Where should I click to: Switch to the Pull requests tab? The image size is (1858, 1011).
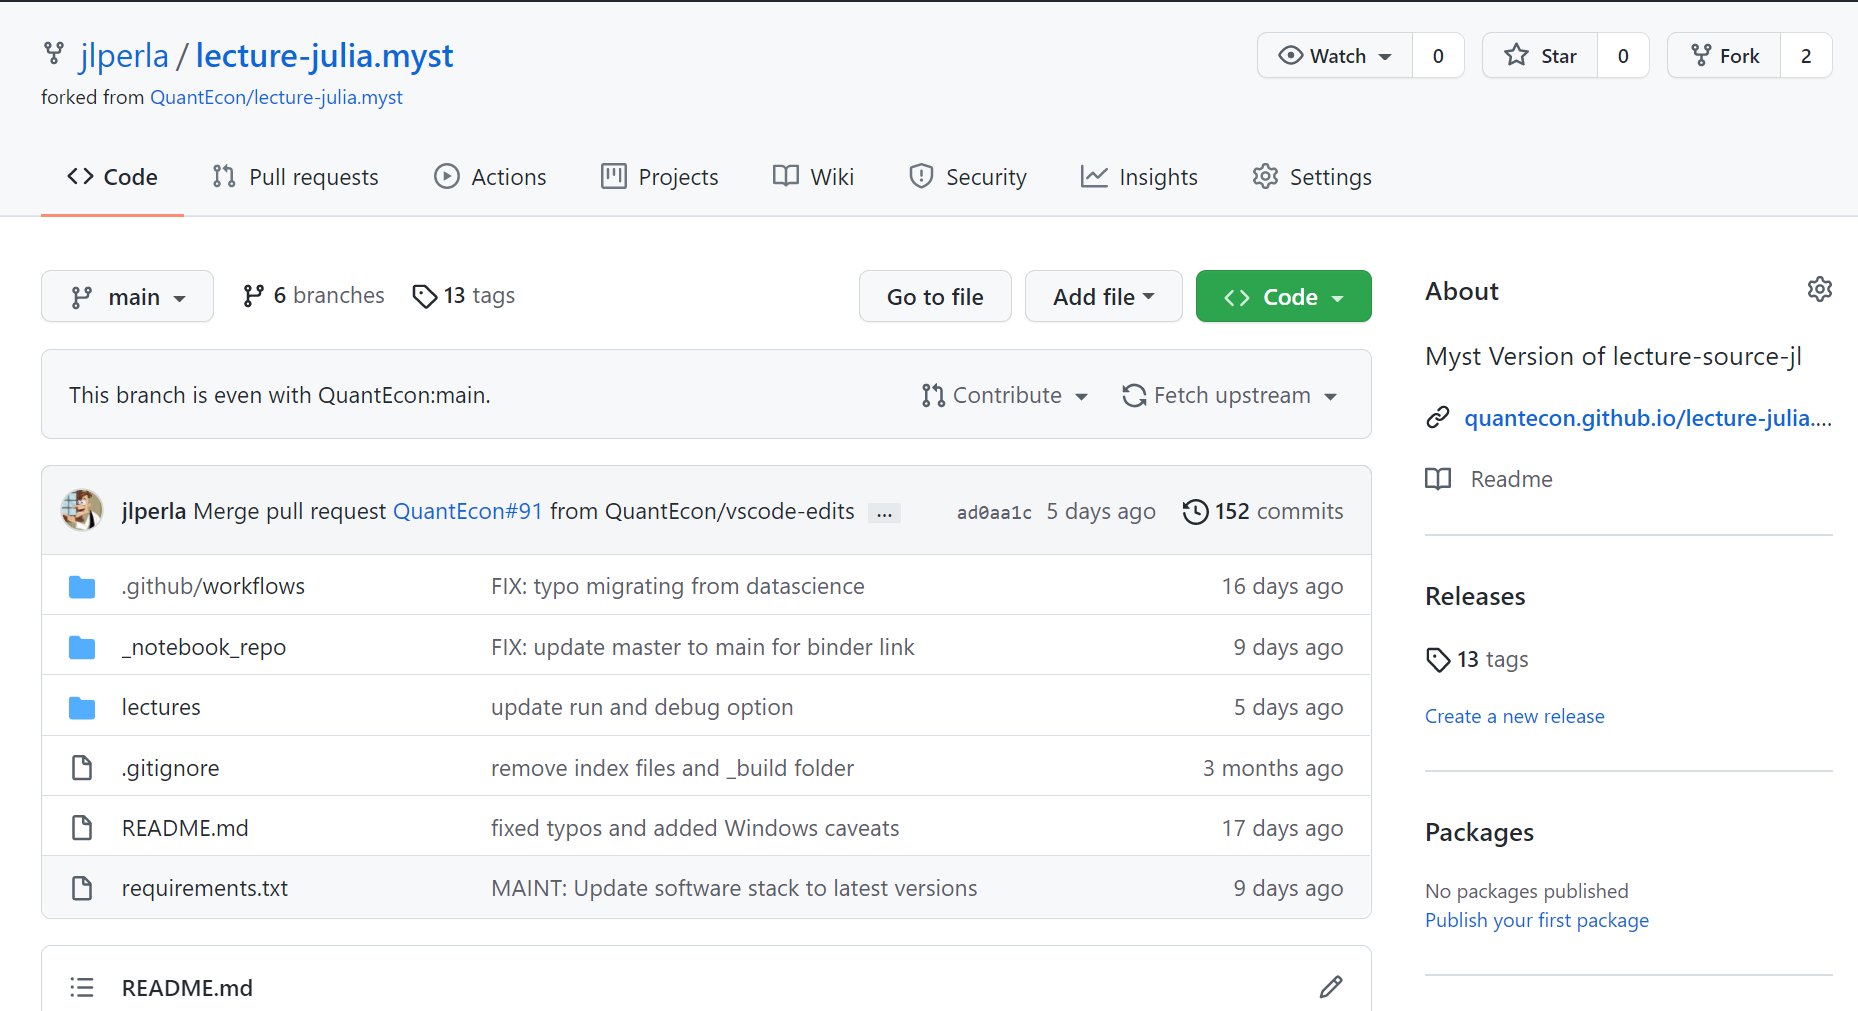[296, 177]
